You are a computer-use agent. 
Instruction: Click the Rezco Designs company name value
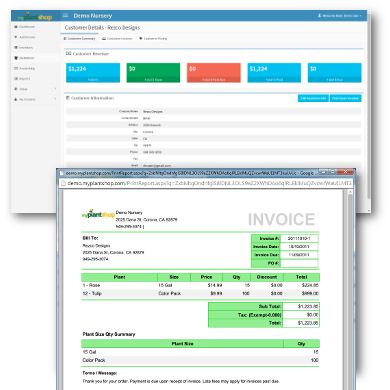(153, 112)
